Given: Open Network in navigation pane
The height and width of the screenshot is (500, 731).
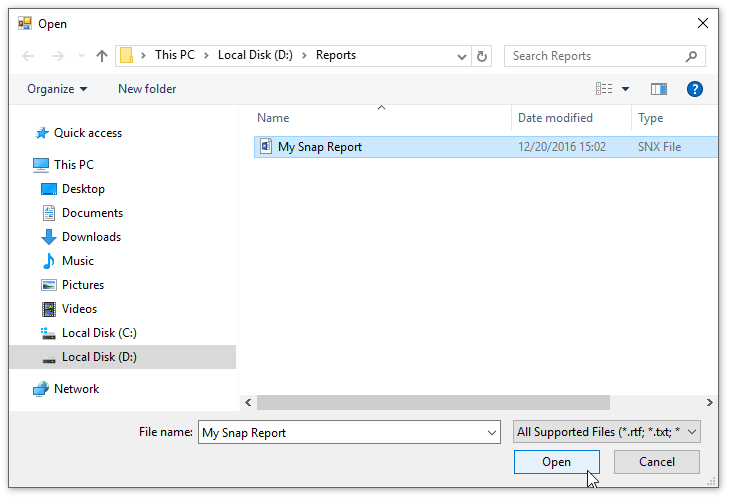Looking at the screenshot, I should (76, 389).
